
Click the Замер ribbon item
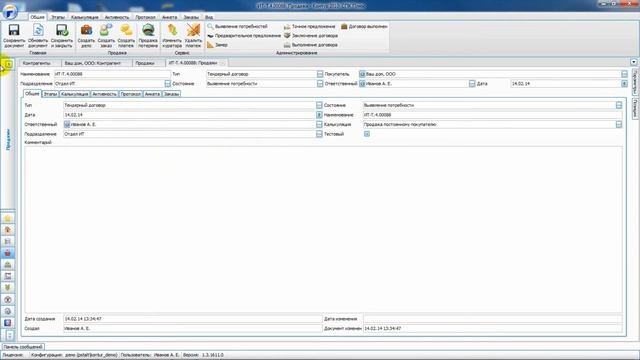(x=217, y=45)
